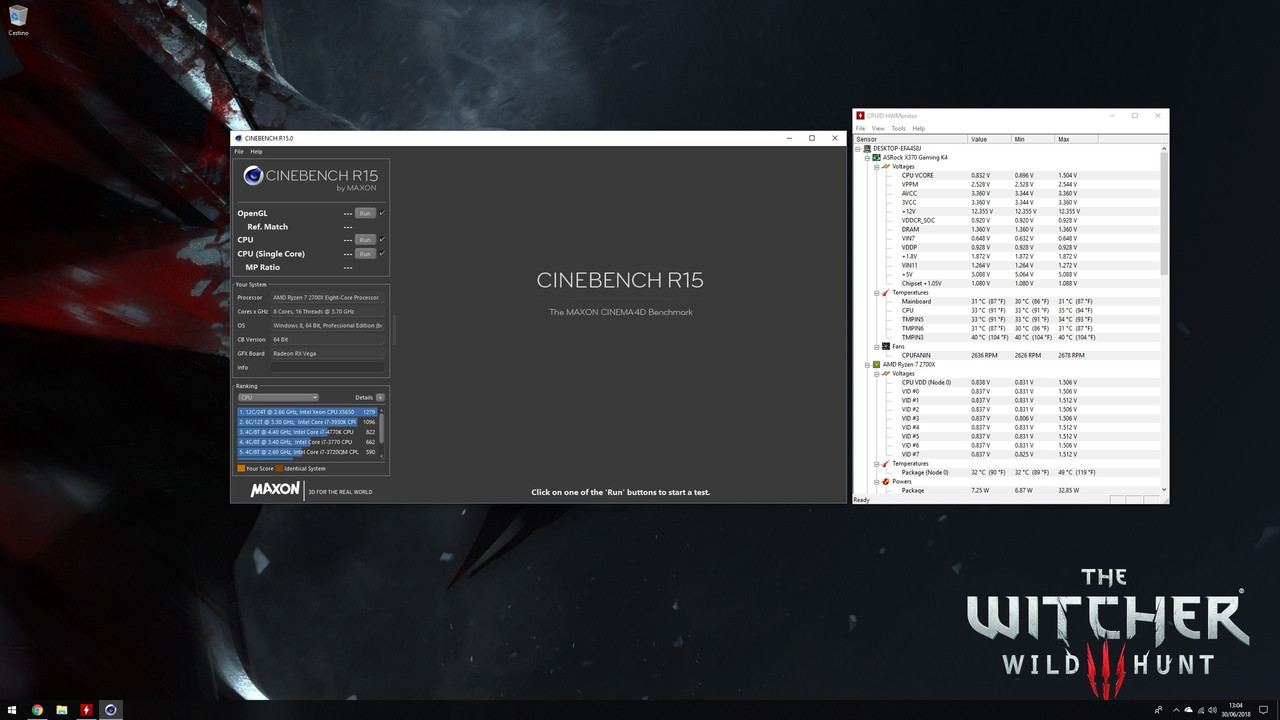
Task: Click the DESKTOP-EFA4S8J computer icon
Action: [867, 148]
